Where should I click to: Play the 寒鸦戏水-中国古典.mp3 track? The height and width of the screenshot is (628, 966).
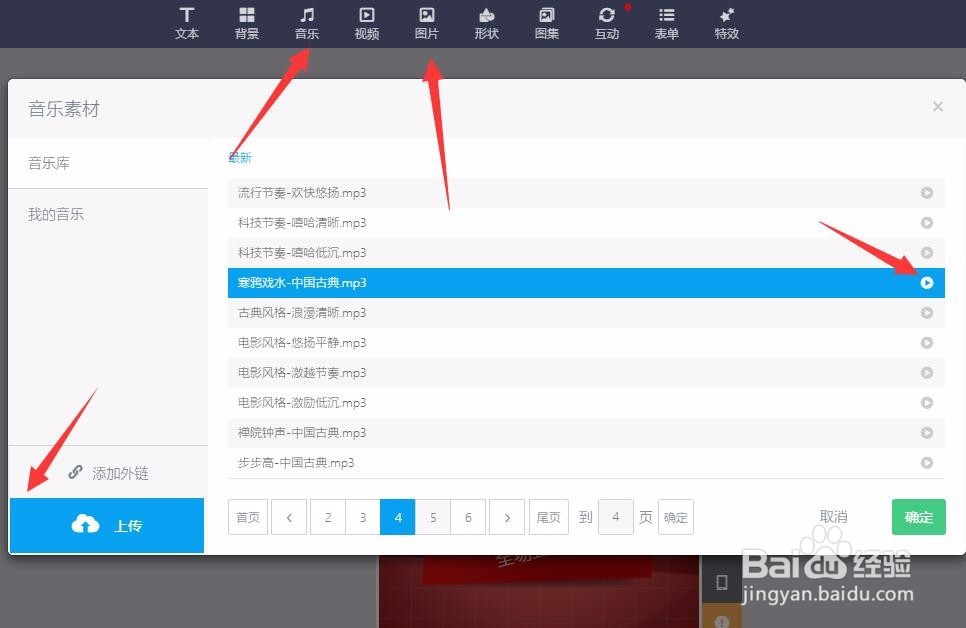tap(927, 283)
